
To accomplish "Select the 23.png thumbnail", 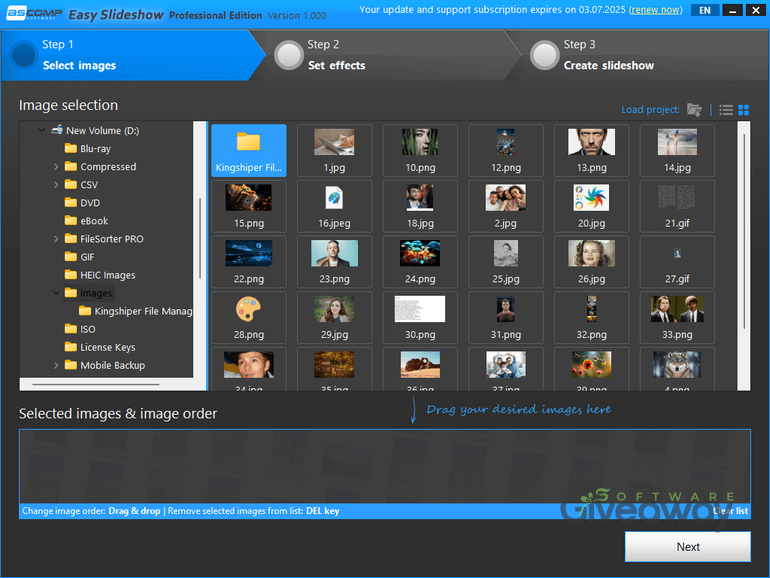I will tap(334, 262).
